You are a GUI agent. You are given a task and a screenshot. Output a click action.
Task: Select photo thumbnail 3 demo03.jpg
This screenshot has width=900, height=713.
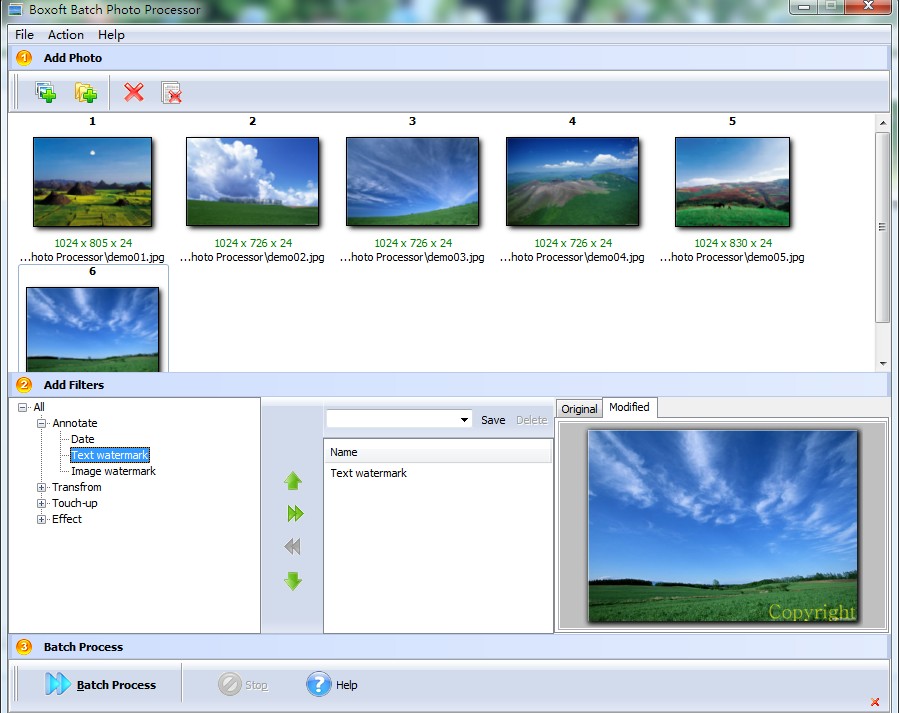[412, 181]
